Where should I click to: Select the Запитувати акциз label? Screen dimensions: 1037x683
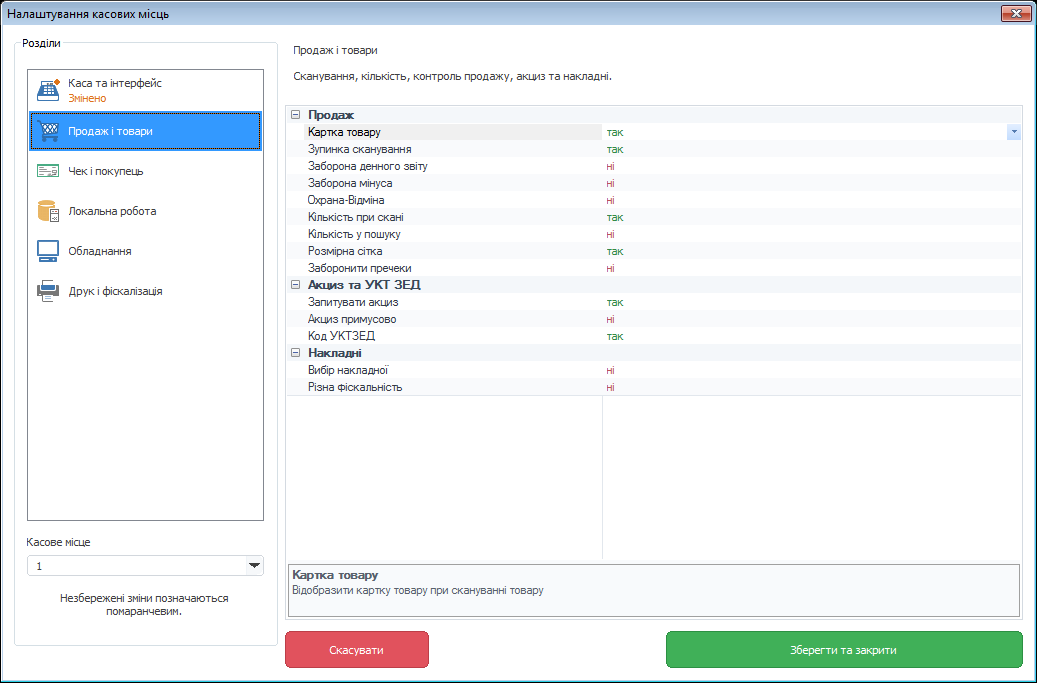[353, 302]
